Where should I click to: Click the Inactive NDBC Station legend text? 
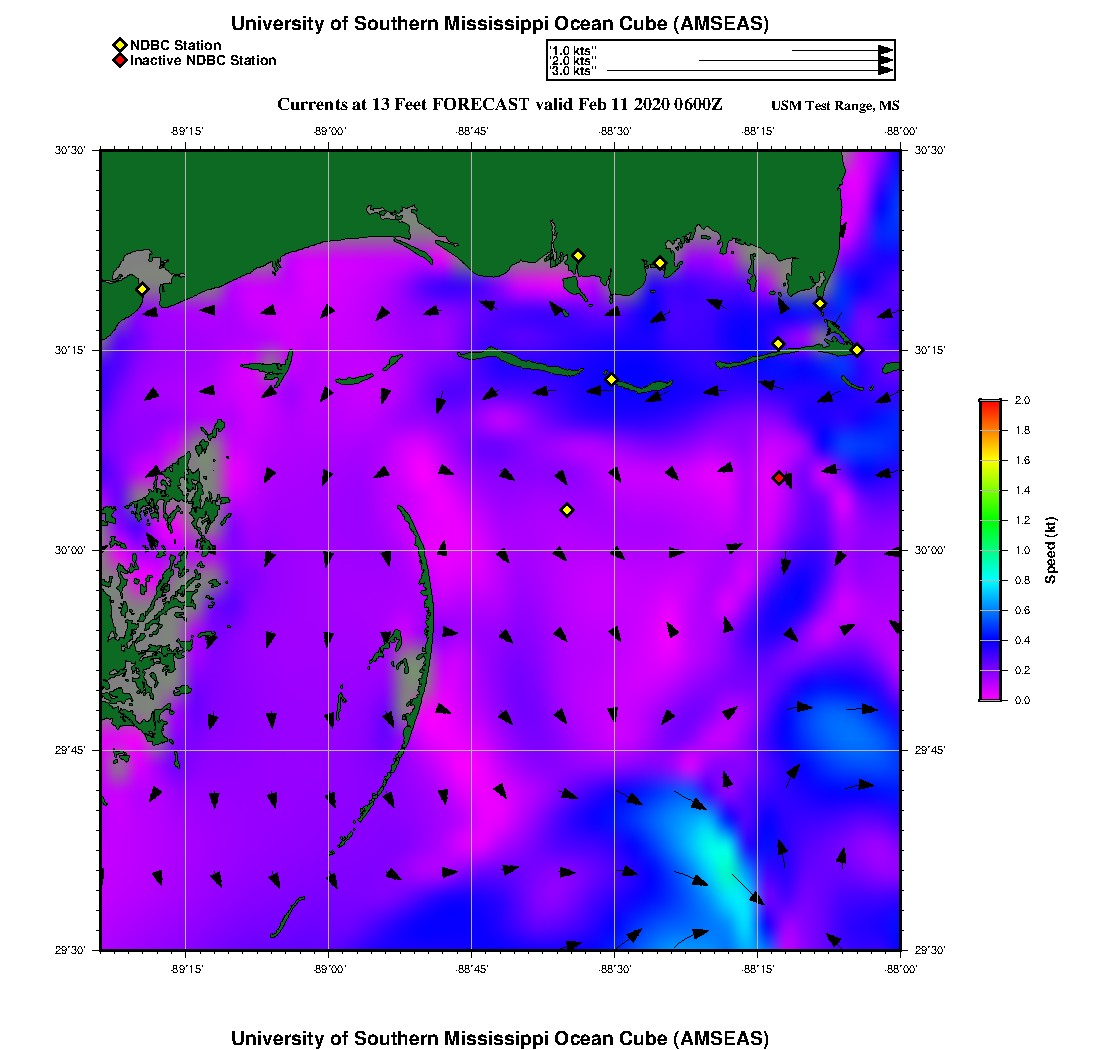pos(203,61)
